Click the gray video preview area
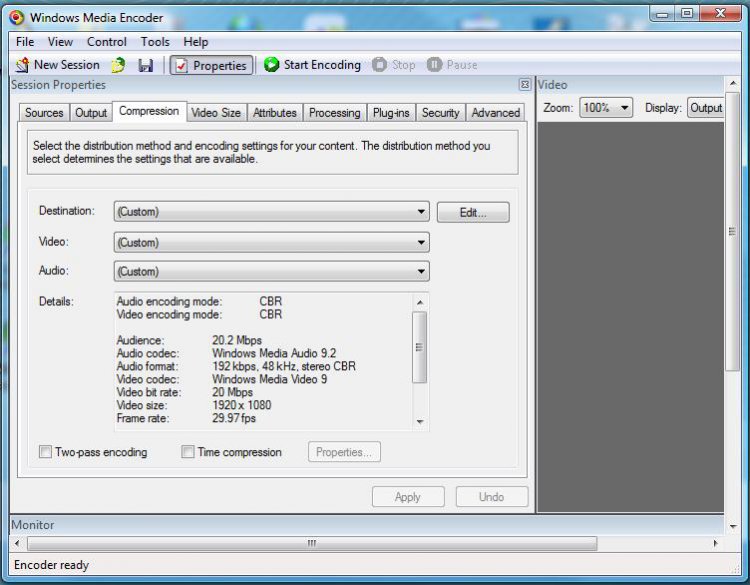This screenshot has height=585, width=750. (x=630, y=317)
